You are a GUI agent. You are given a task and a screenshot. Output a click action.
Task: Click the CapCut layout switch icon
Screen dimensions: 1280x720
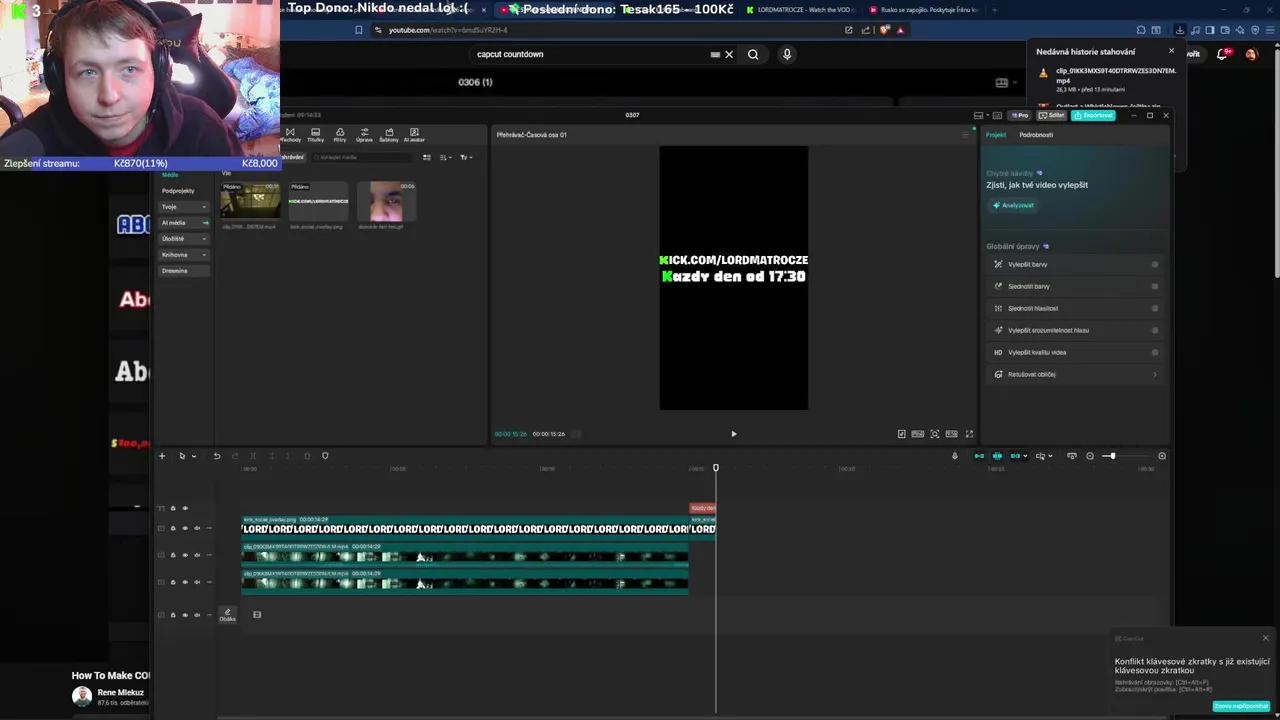coord(978,115)
